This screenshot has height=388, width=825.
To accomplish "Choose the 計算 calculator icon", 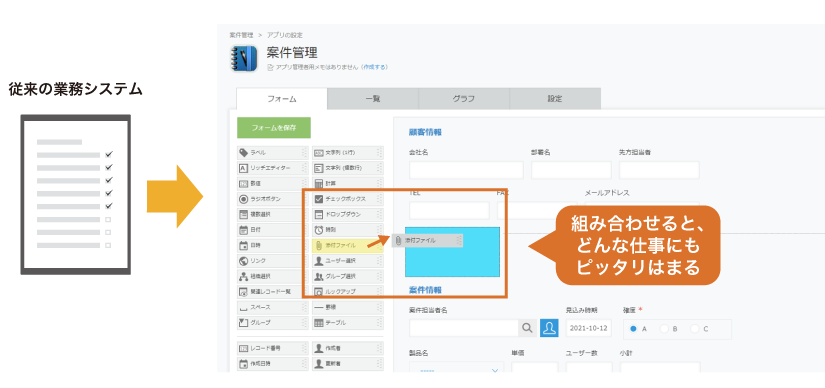I will pos(318,184).
